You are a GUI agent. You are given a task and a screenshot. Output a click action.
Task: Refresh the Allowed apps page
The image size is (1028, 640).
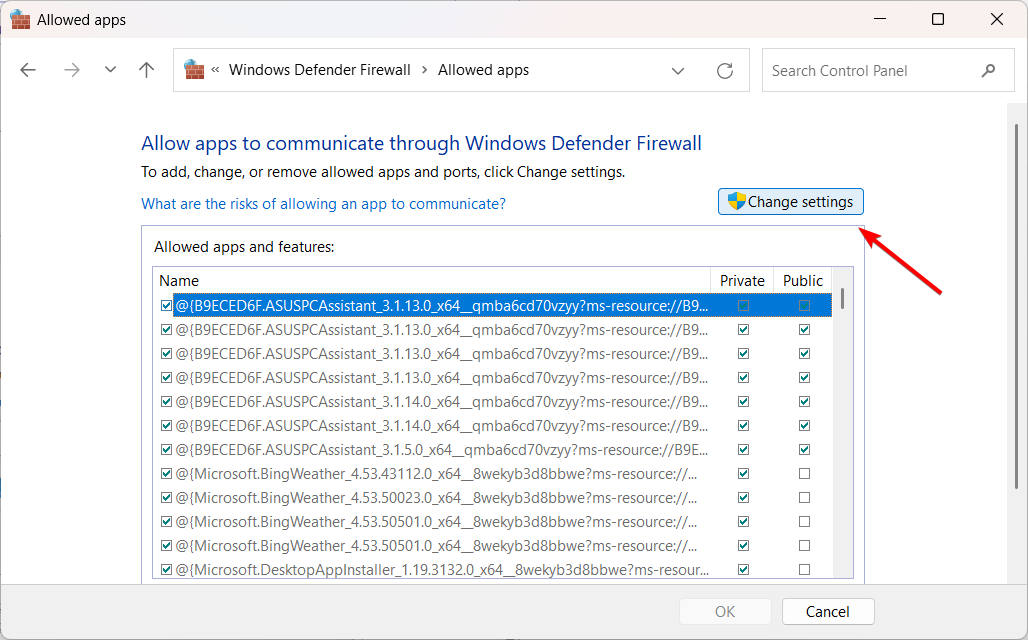click(x=725, y=71)
